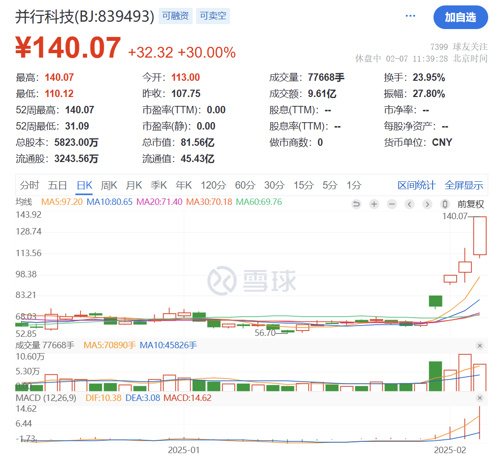The width and height of the screenshot is (500, 461).
Task: Click the MA60:69.76 moving average label
Action: (x=259, y=202)
